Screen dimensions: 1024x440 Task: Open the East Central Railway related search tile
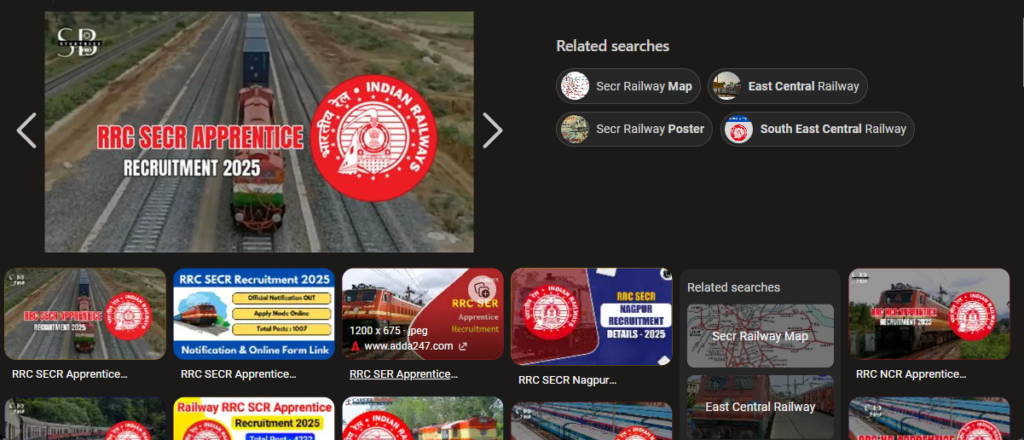(760, 406)
